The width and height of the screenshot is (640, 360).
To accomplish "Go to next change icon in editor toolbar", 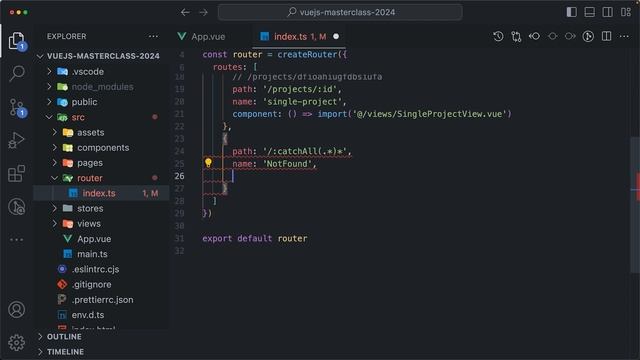I will [x=570, y=36].
